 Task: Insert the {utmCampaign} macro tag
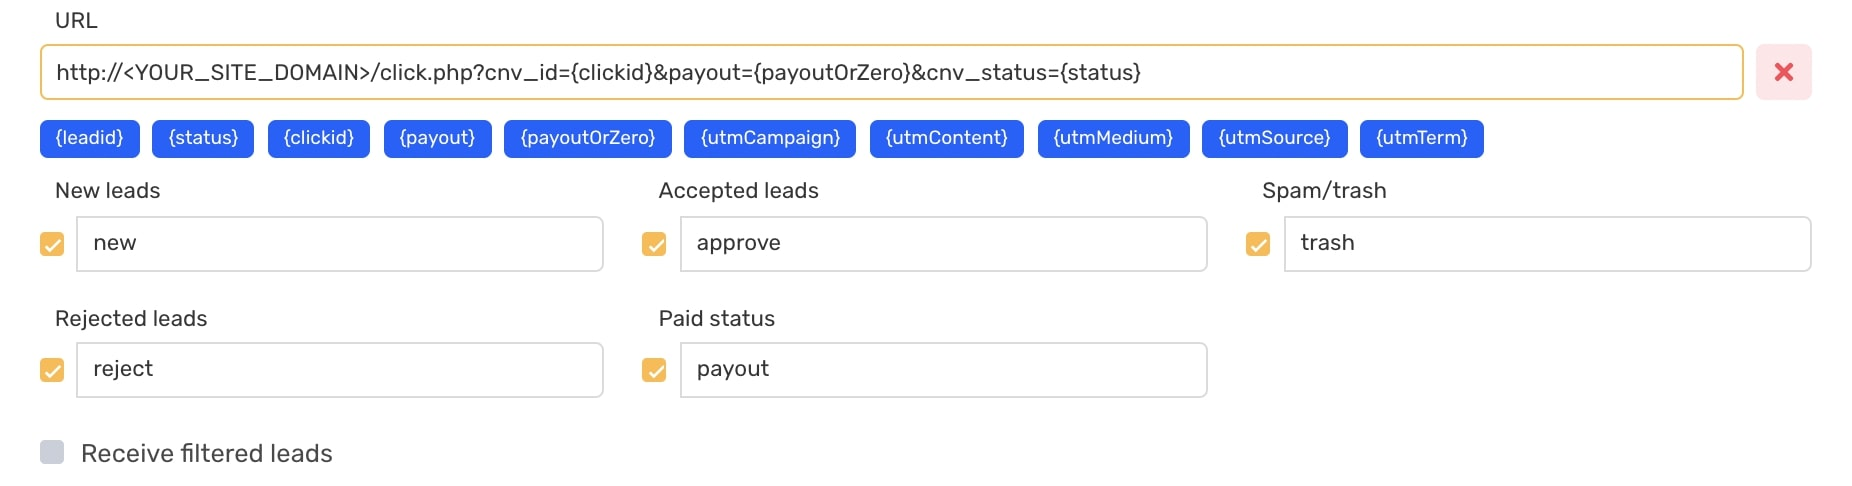[770, 138]
